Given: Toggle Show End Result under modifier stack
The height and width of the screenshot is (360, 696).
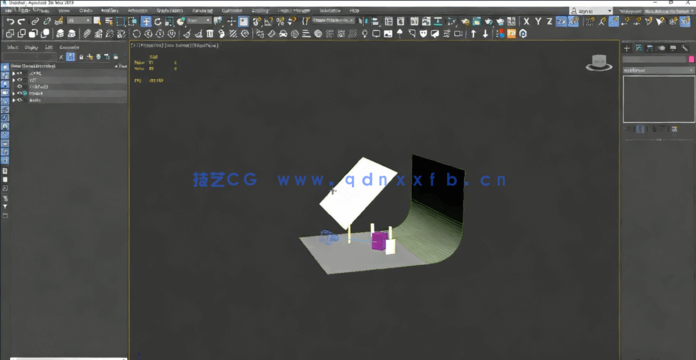Looking at the screenshot, I should click(x=640, y=129).
